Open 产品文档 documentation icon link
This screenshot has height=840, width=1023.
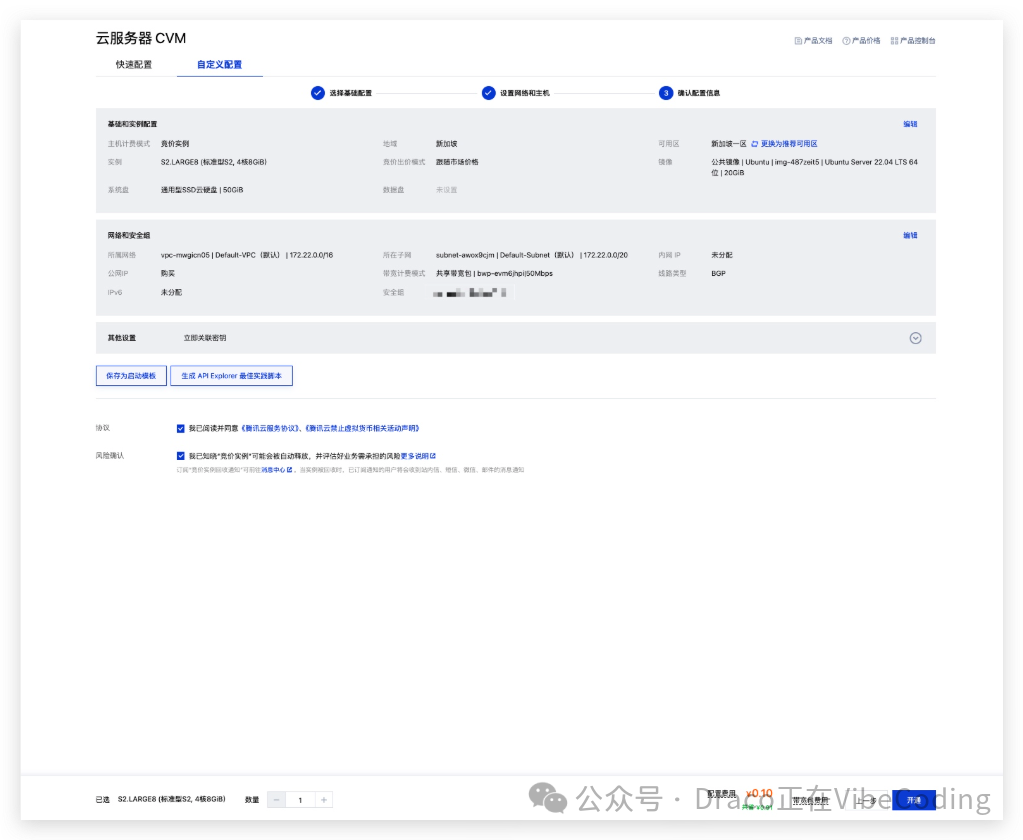click(x=798, y=41)
